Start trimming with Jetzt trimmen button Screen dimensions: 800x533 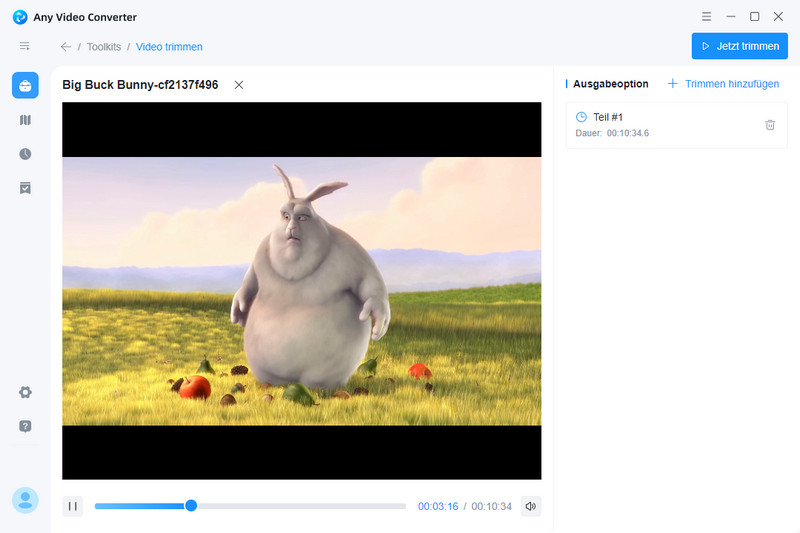pyautogui.click(x=739, y=46)
